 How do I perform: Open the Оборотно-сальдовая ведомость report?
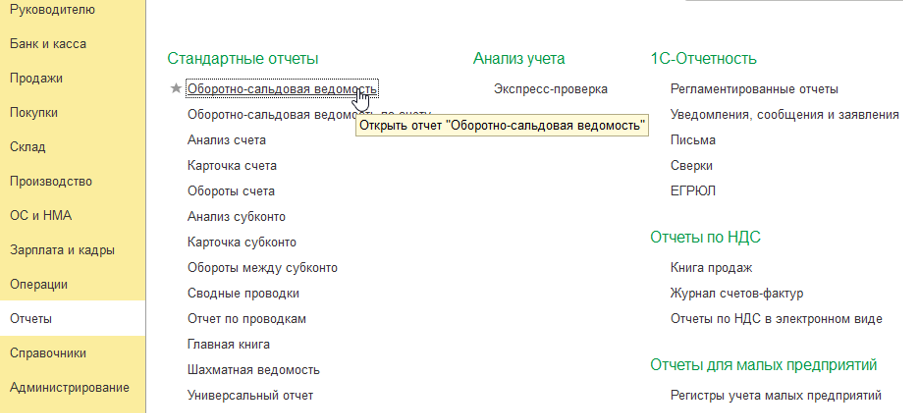click(281, 89)
